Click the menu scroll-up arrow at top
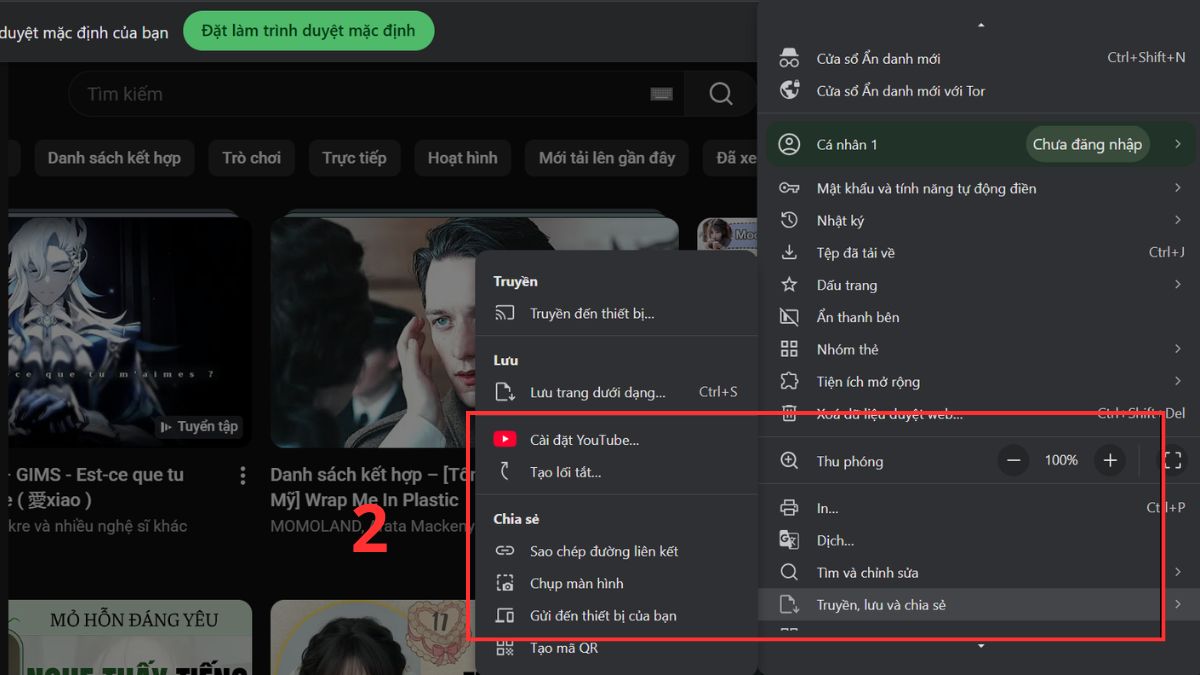This screenshot has height=675, width=1200. pyautogui.click(x=981, y=24)
